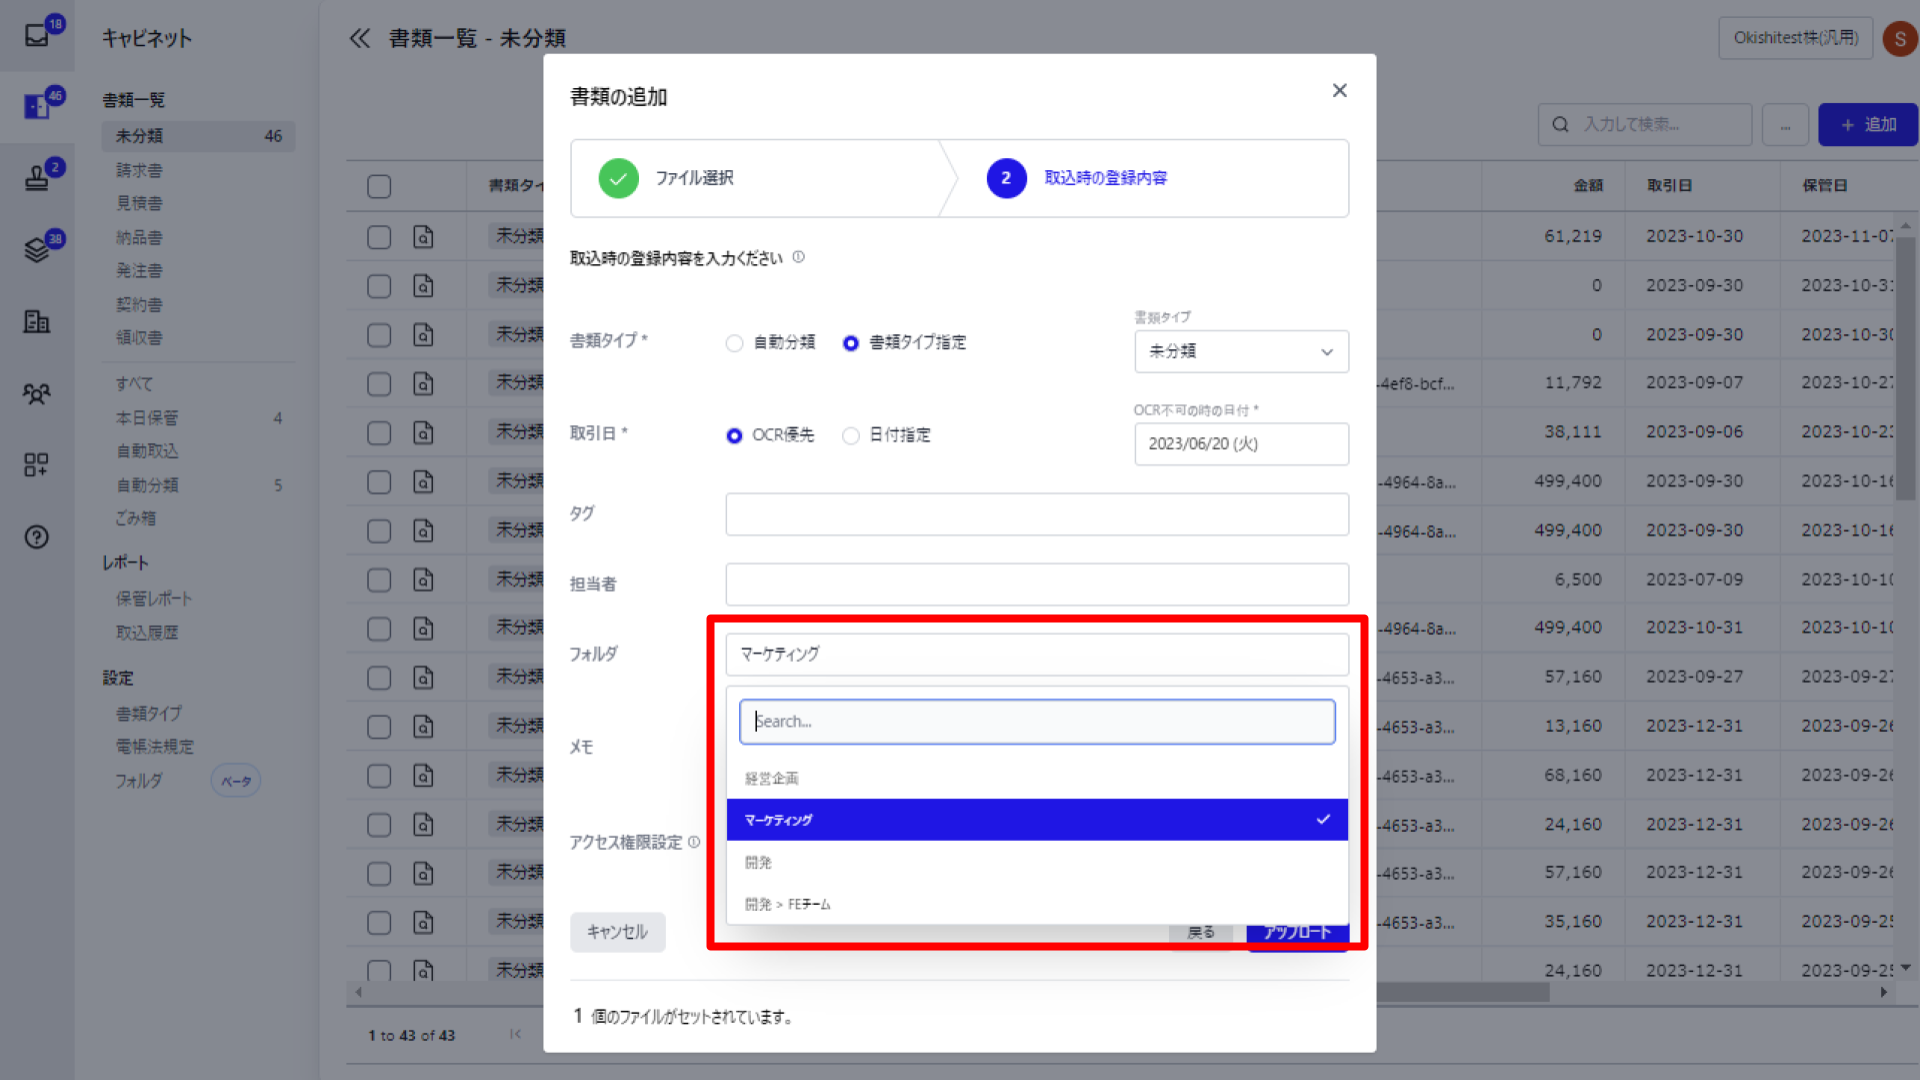Viewport: 1920px width, 1080px height.
Task: Open フォルダ settings in sidebar
Action: point(139,780)
